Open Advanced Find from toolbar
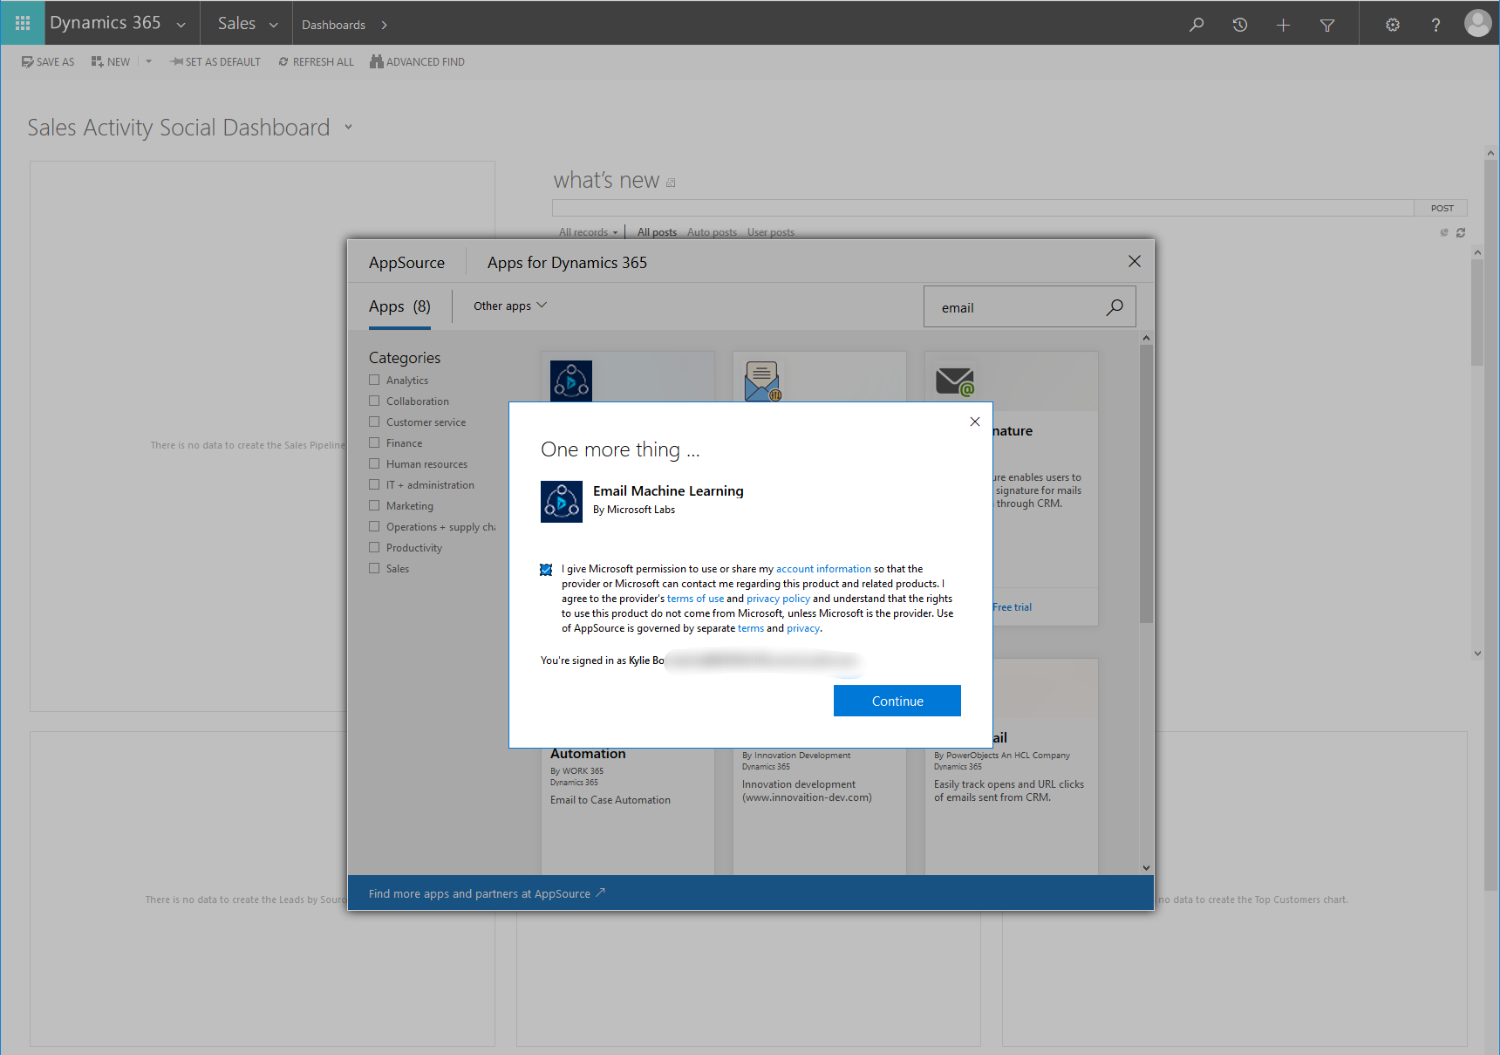The width and height of the screenshot is (1500, 1055). [417, 62]
